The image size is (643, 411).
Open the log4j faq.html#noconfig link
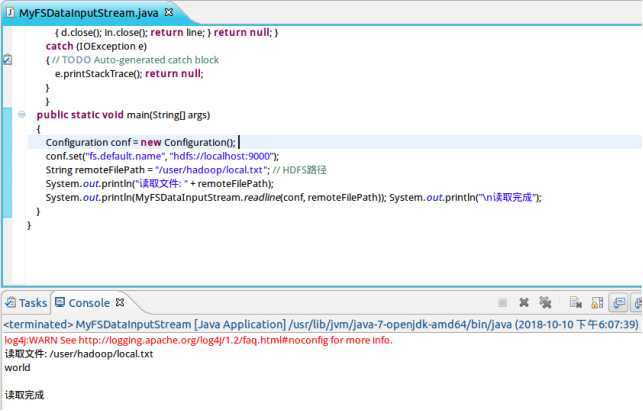203,340
